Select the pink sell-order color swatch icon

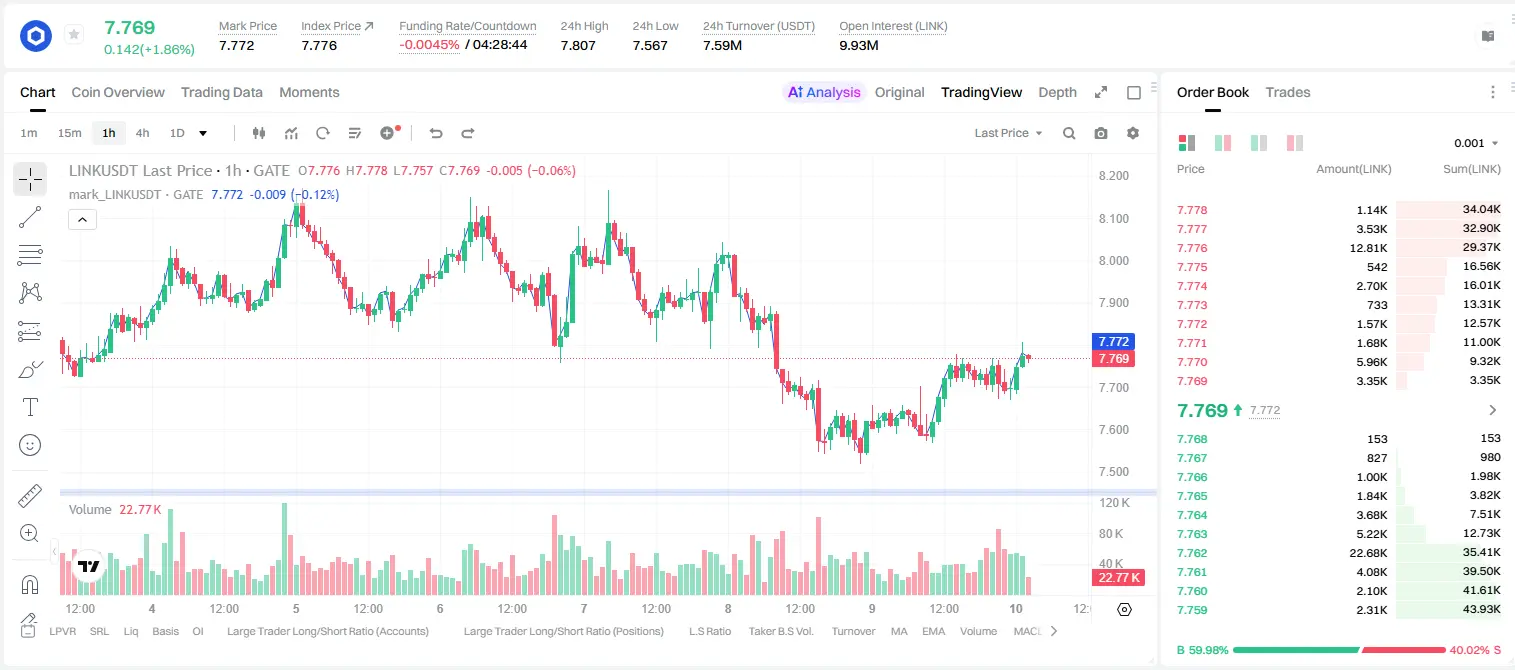[1295, 143]
